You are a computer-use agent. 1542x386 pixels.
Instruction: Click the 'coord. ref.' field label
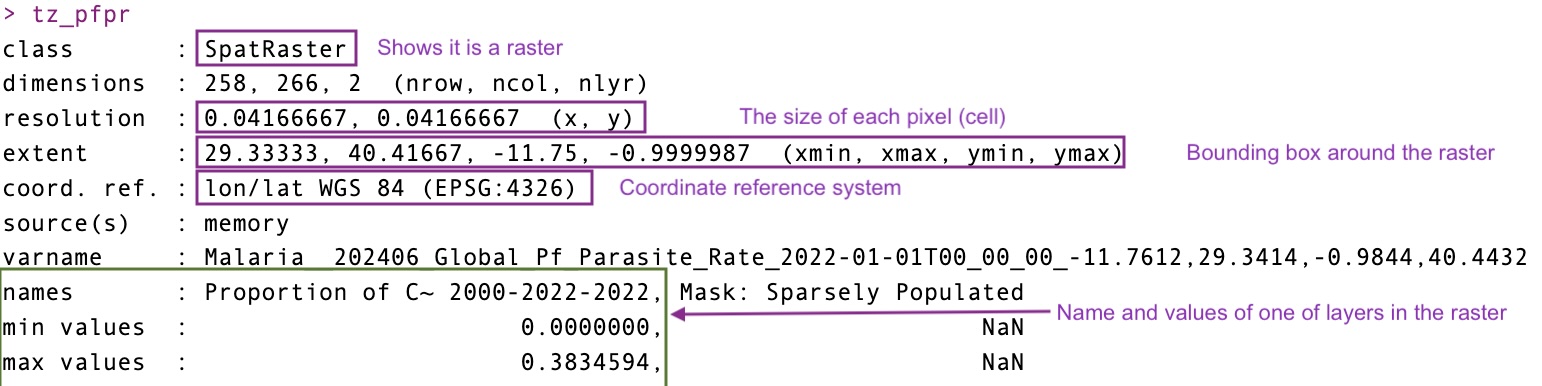pos(80,188)
